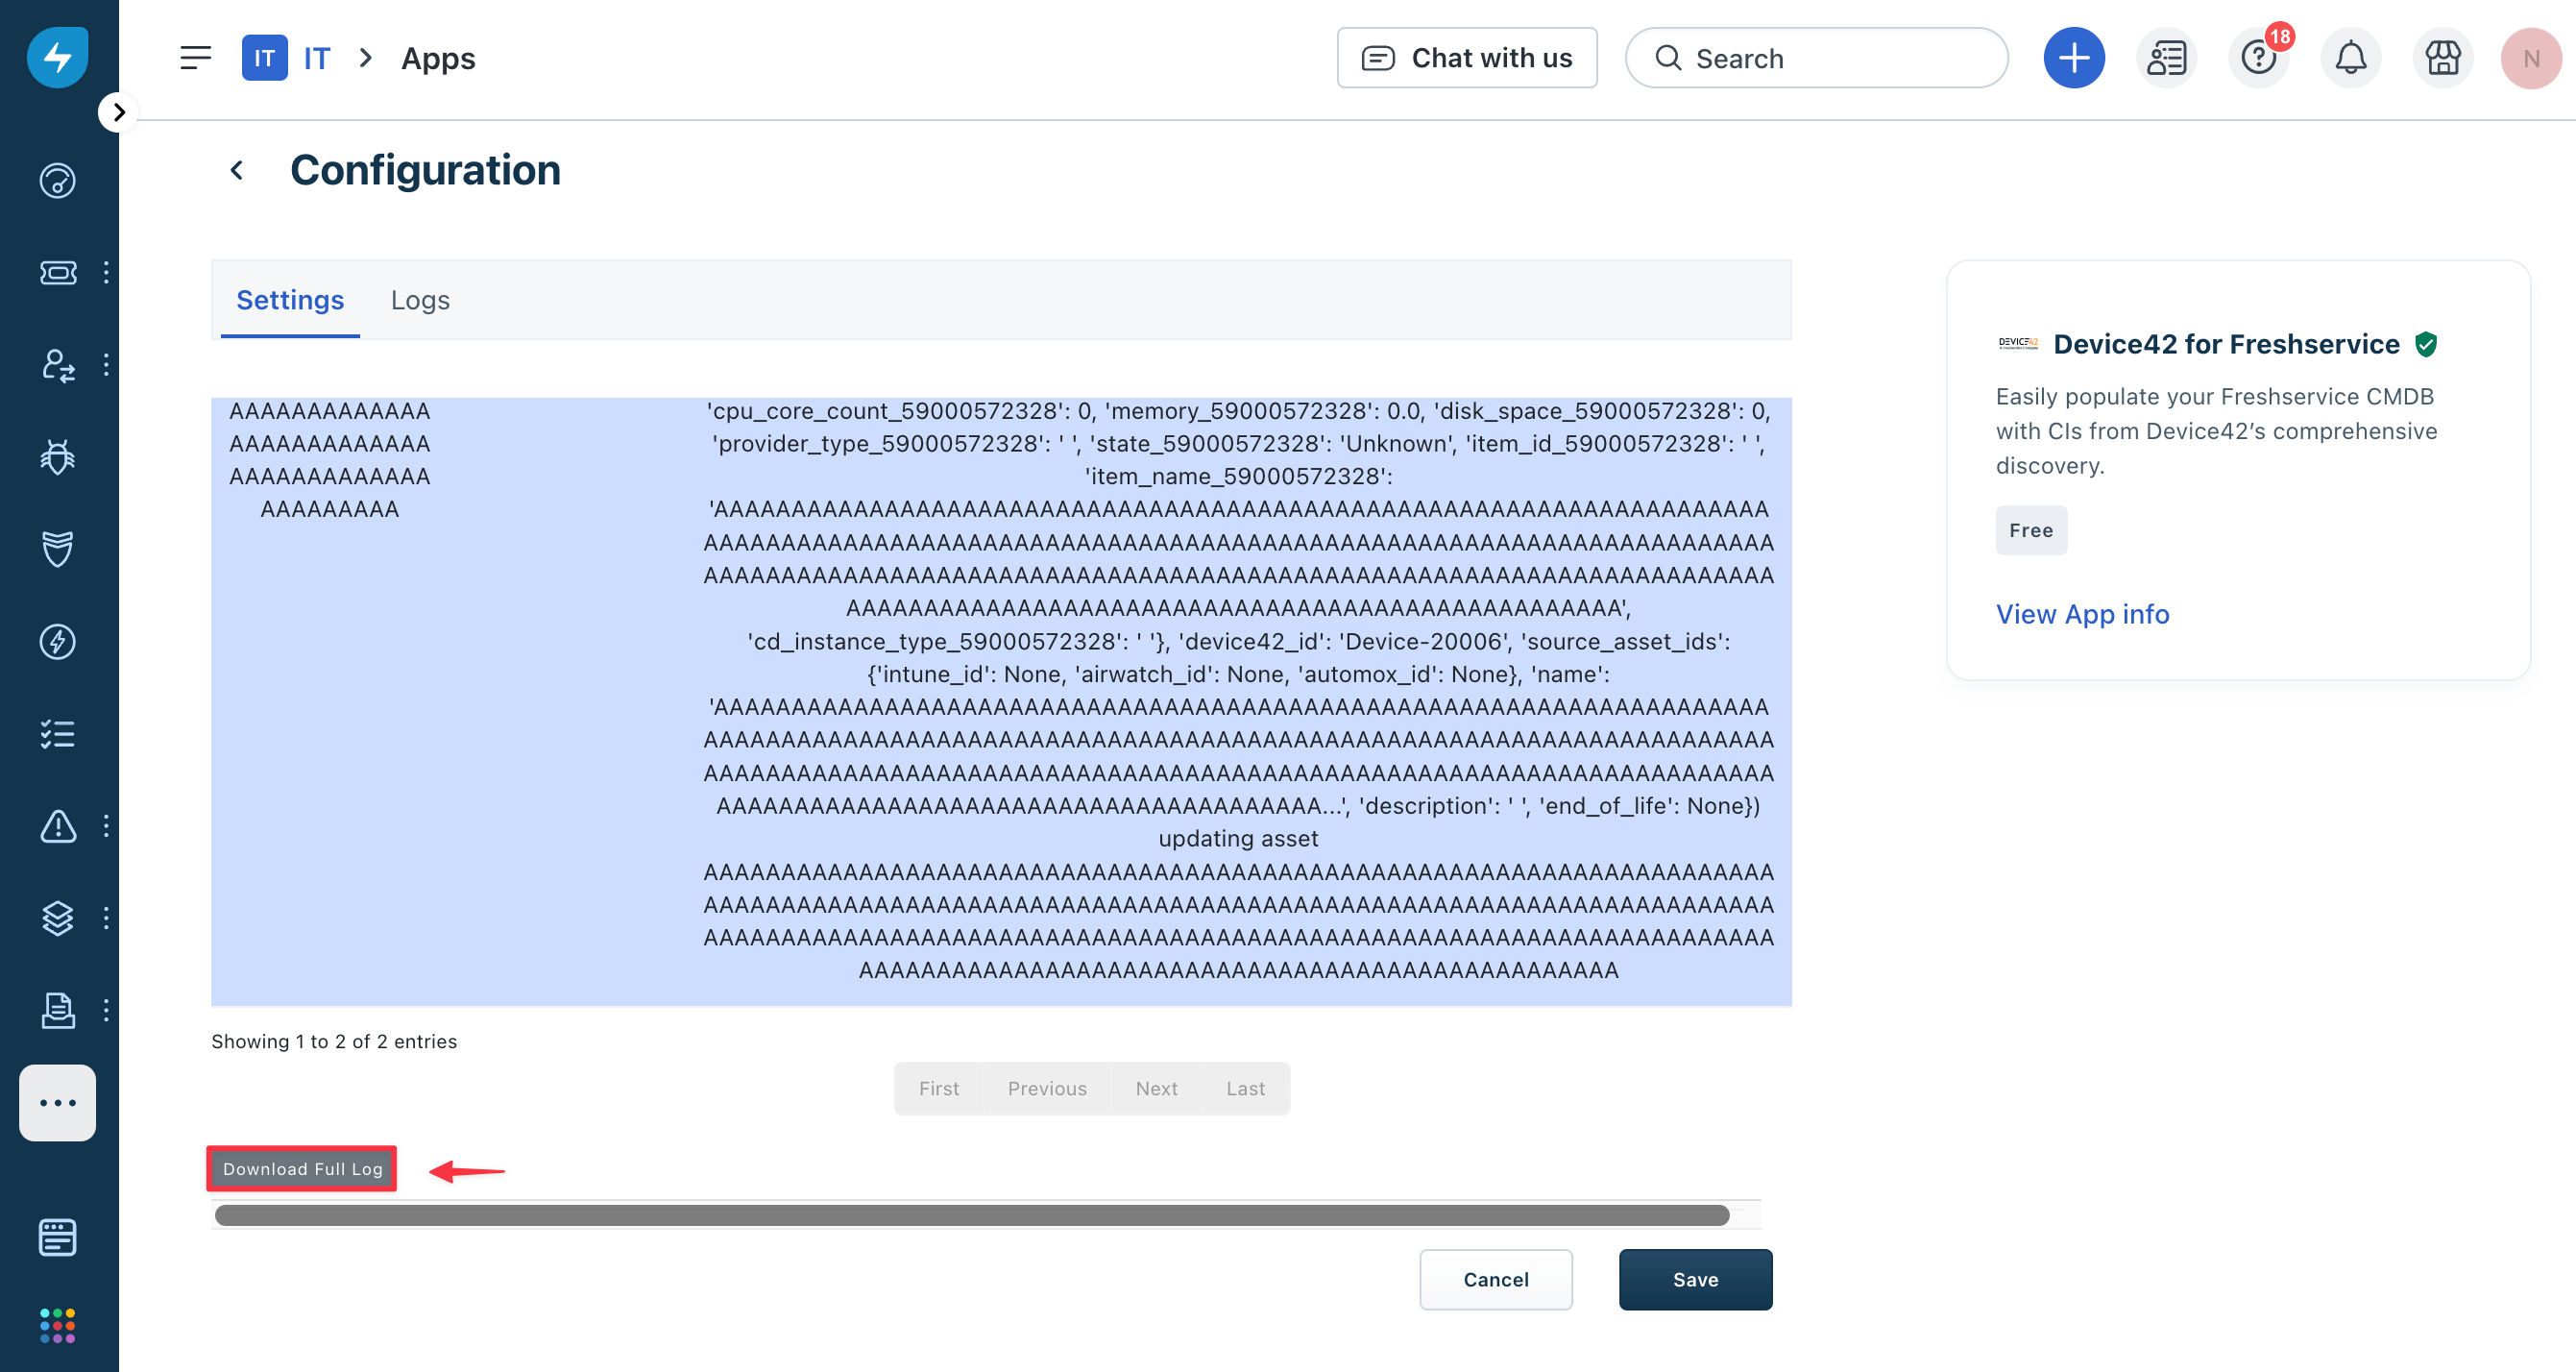2576x1372 pixels.
Task: Open the help icon showing 18 alerts
Action: click(x=2258, y=58)
